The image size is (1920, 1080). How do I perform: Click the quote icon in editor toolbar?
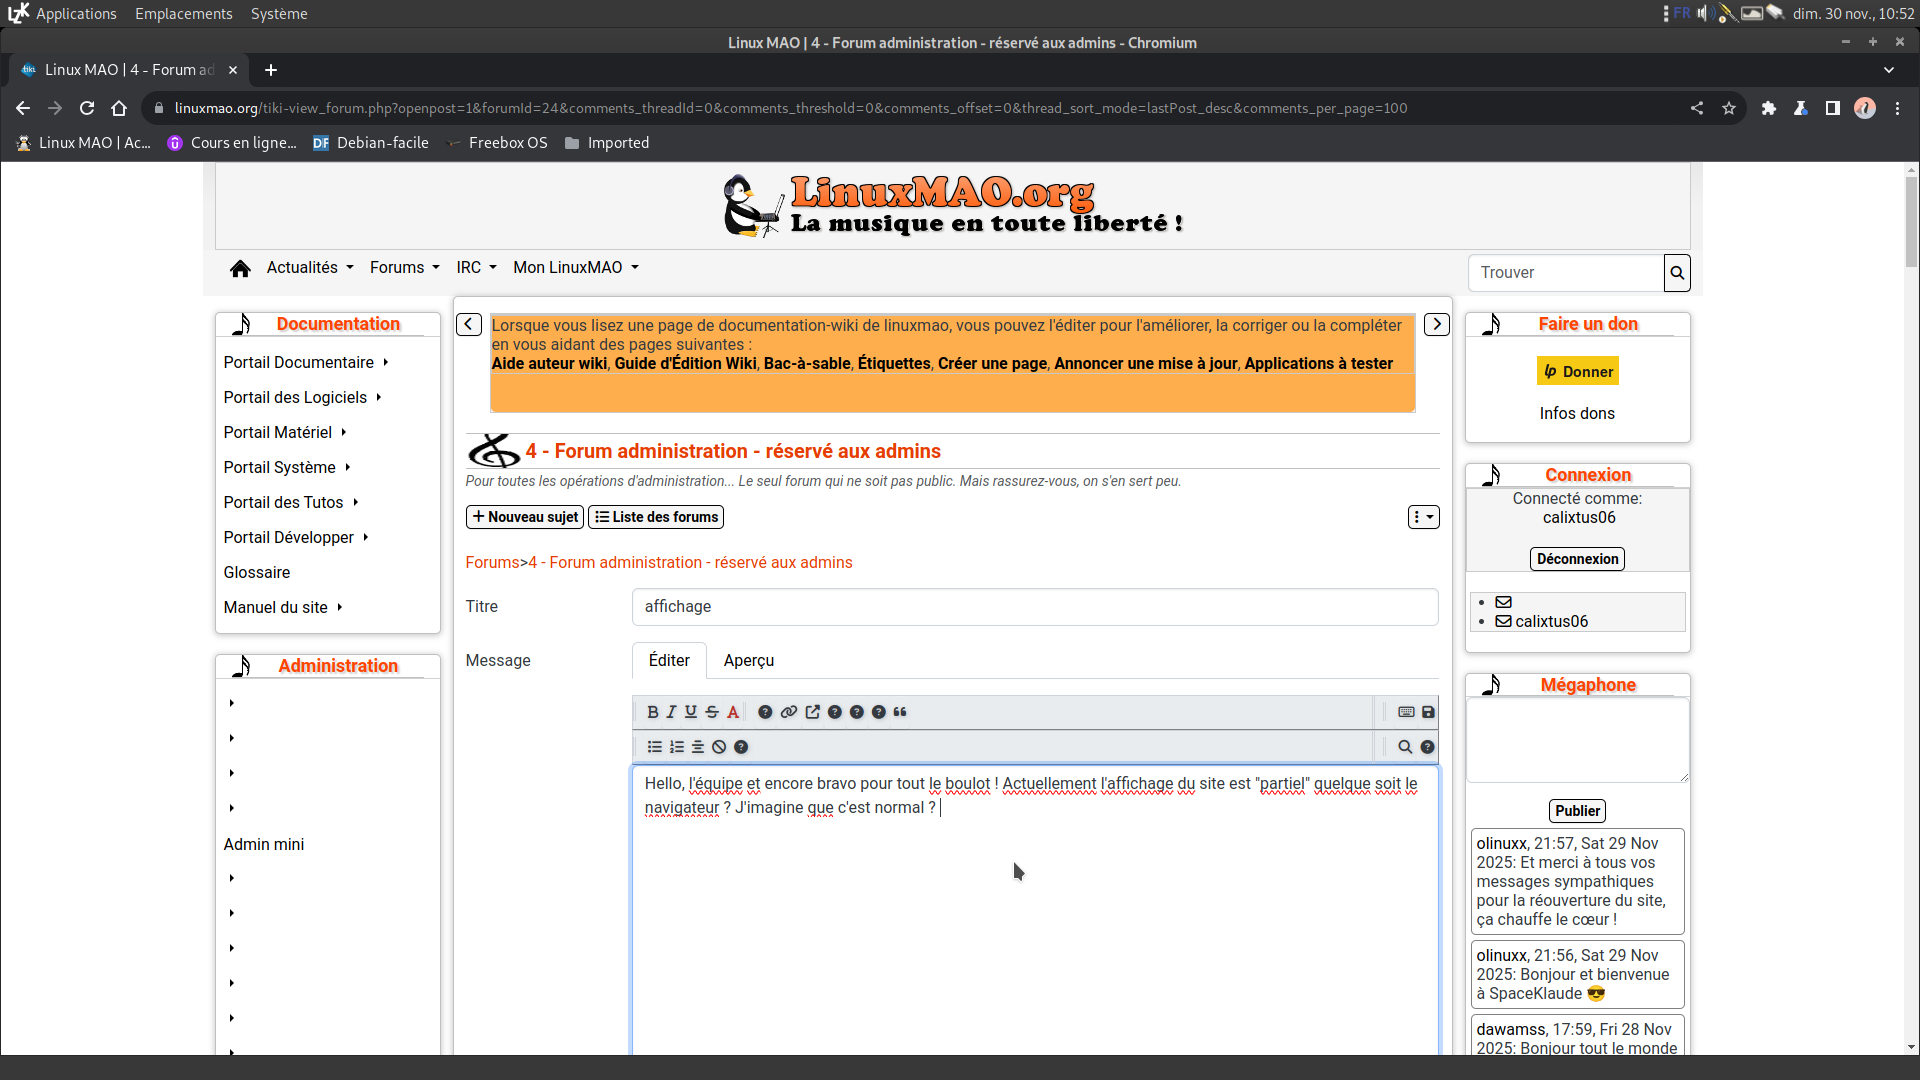click(900, 712)
